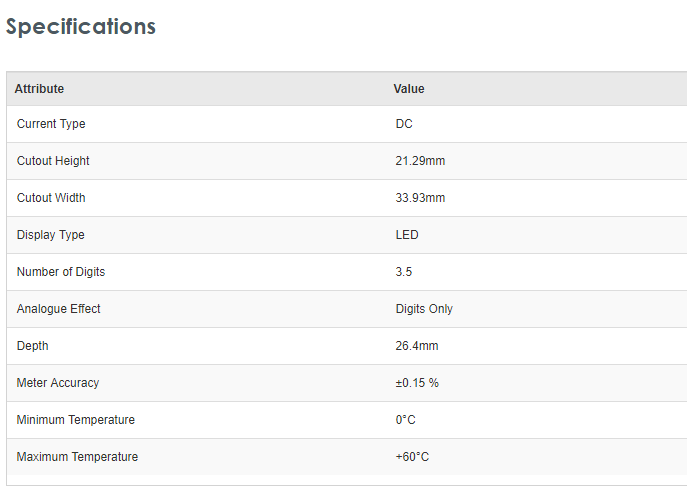Click the Value column header

(x=409, y=89)
